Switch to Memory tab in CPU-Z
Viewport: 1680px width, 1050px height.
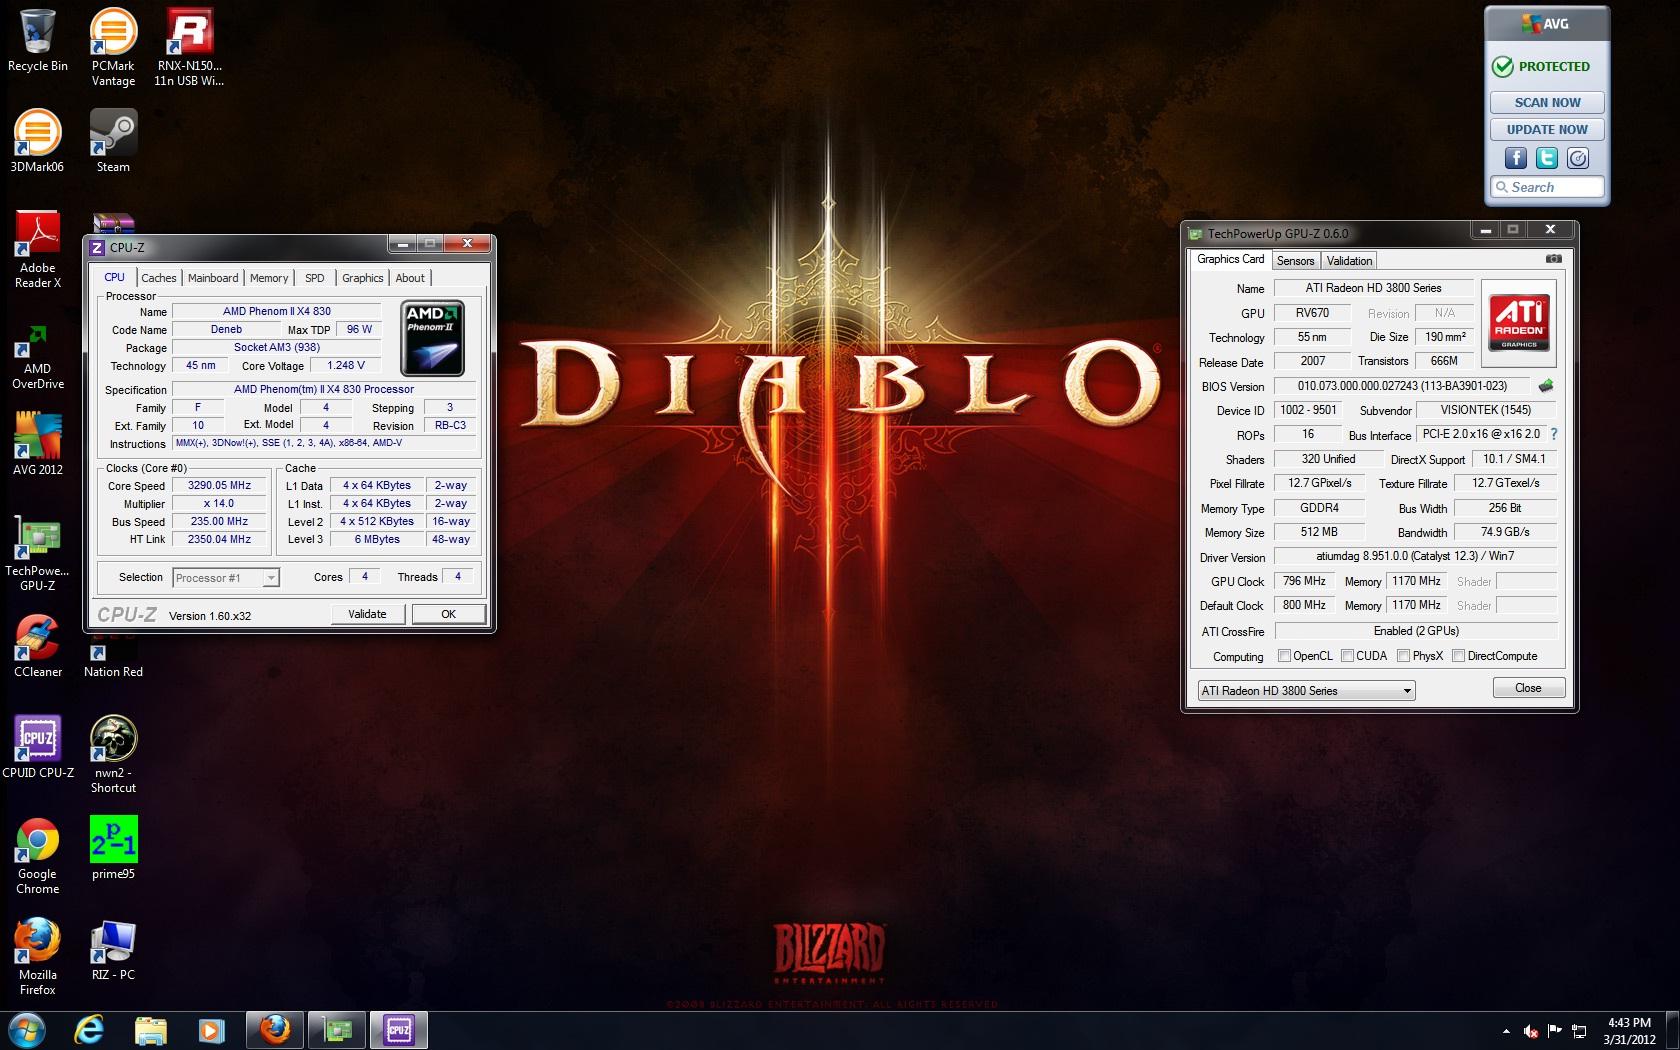(269, 278)
